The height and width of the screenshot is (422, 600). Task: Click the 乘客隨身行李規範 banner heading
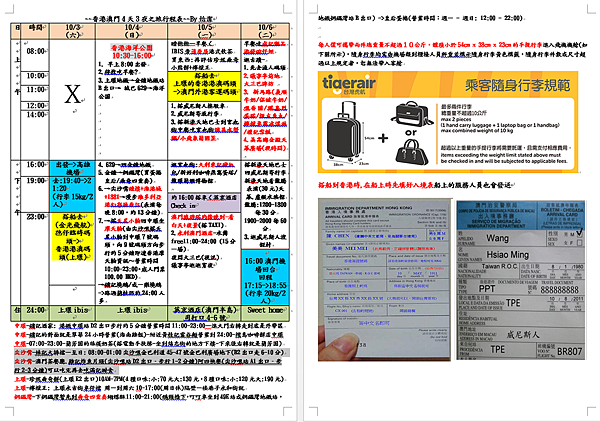click(517, 85)
